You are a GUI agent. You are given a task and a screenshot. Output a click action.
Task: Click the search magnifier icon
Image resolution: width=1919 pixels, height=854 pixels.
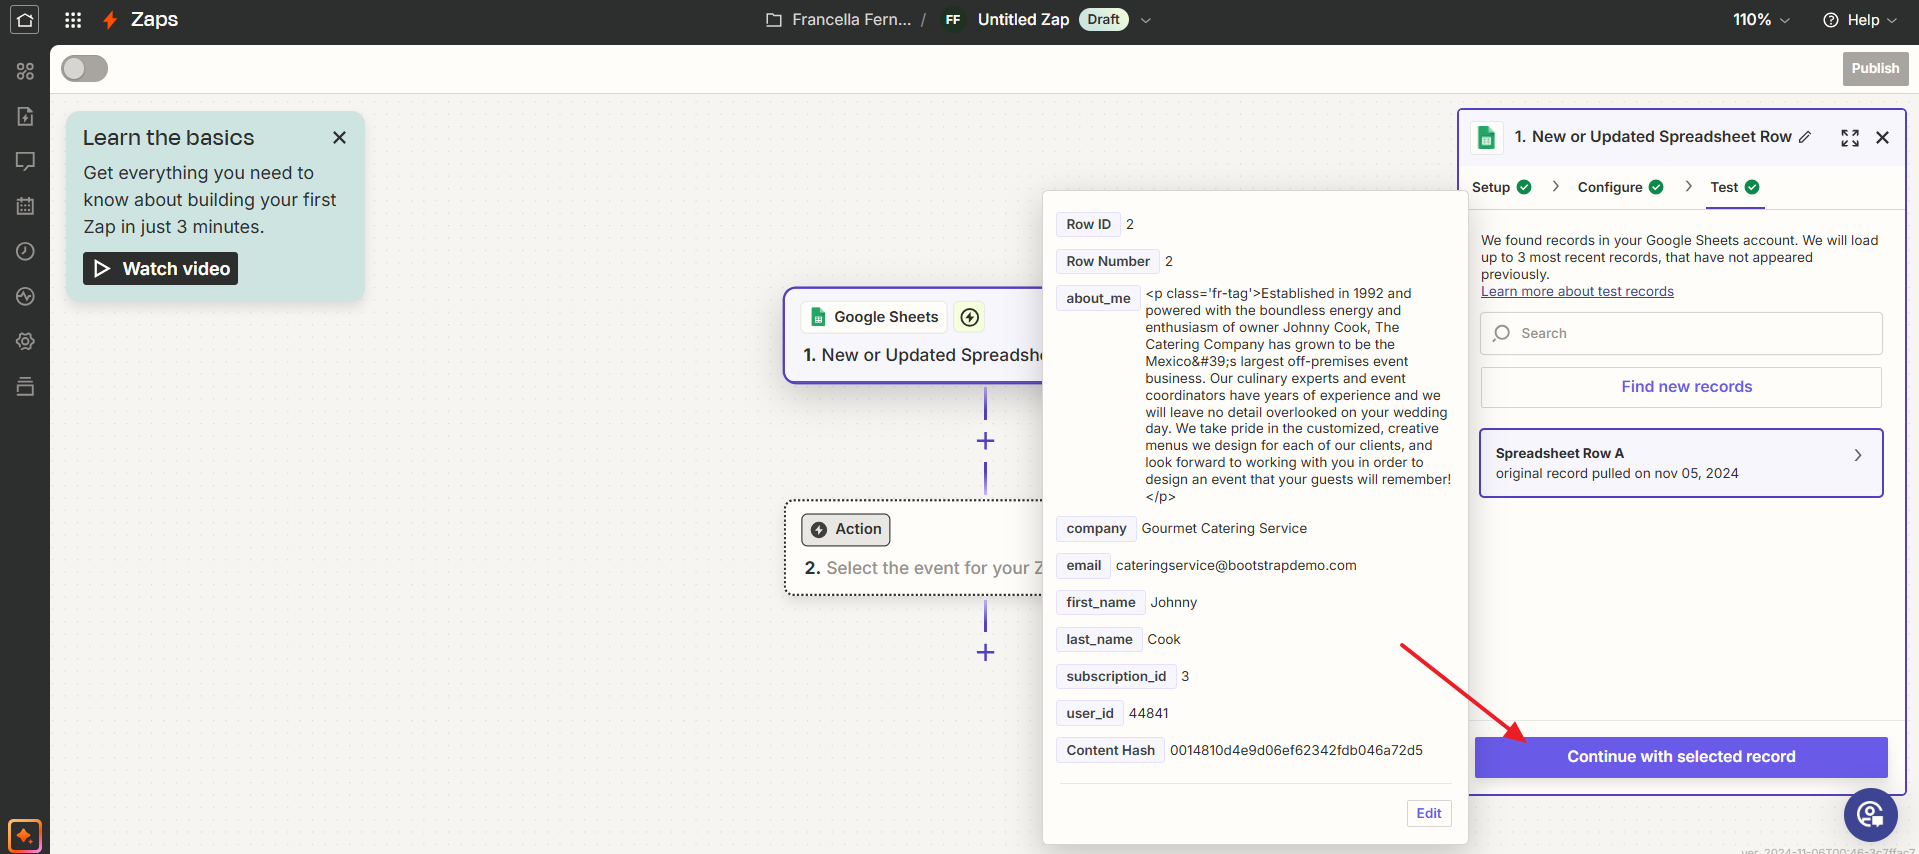(x=1501, y=333)
